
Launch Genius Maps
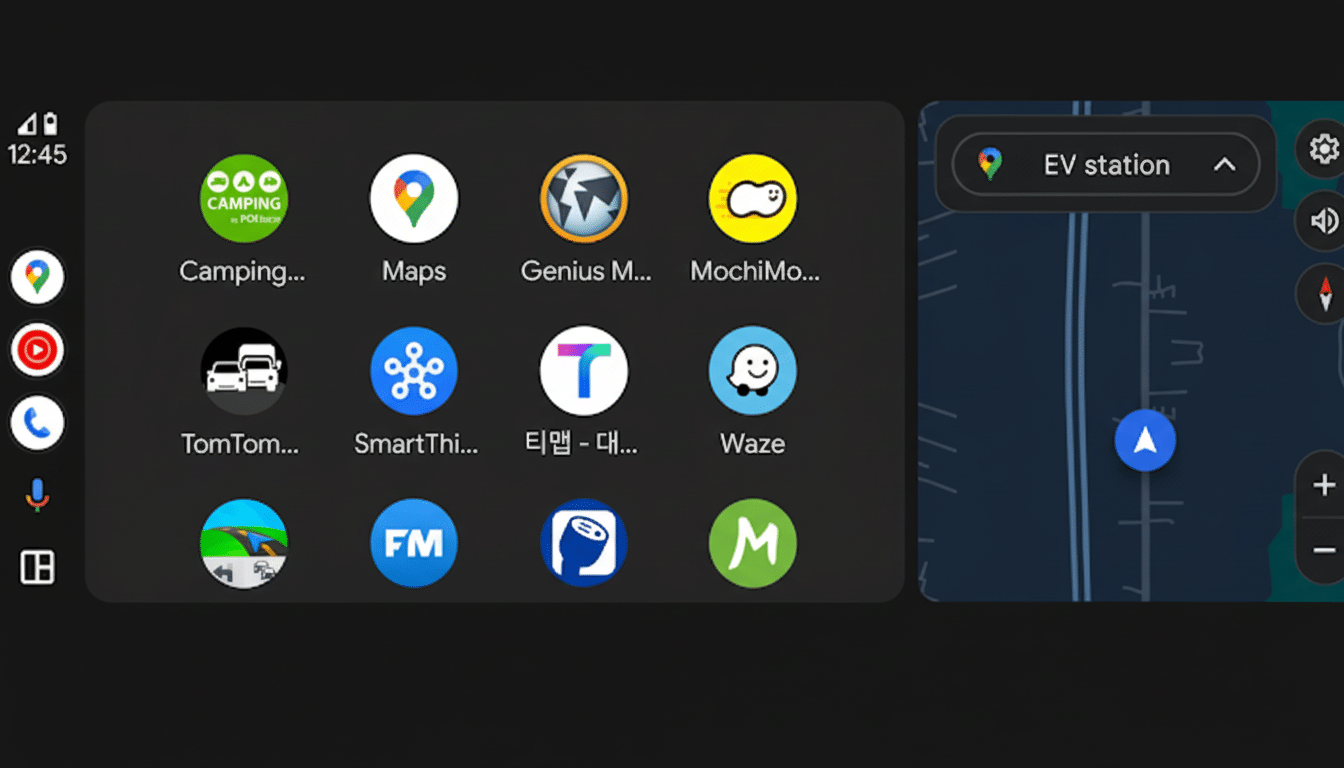point(584,198)
